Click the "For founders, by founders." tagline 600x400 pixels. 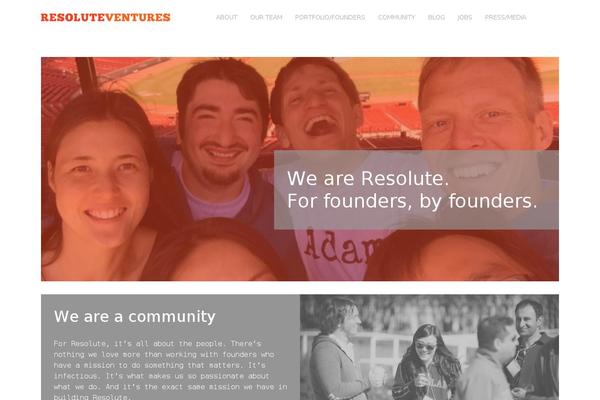coord(412,201)
